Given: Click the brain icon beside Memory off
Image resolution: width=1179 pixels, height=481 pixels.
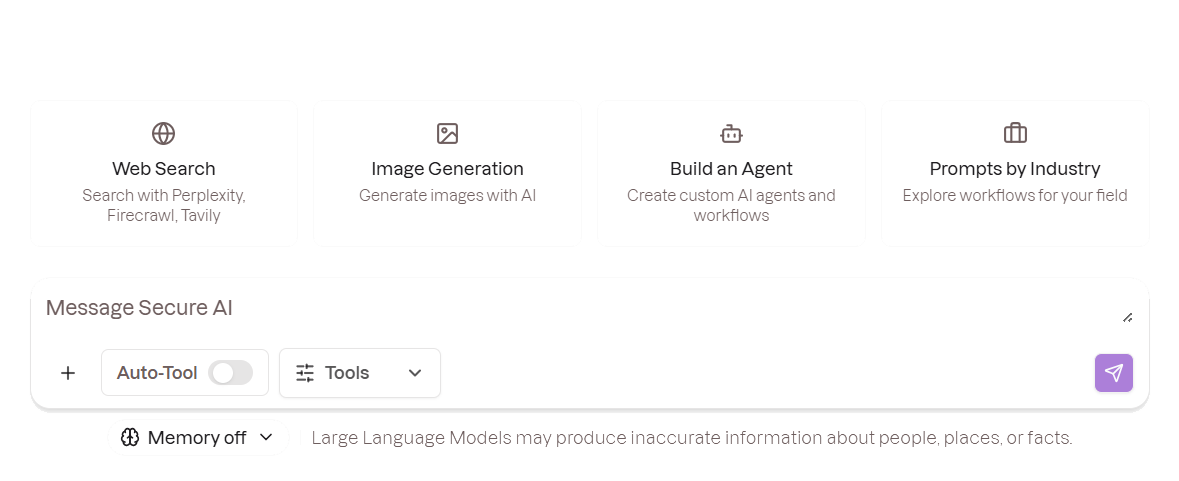Looking at the screenshot, I should tap(130, 437).
